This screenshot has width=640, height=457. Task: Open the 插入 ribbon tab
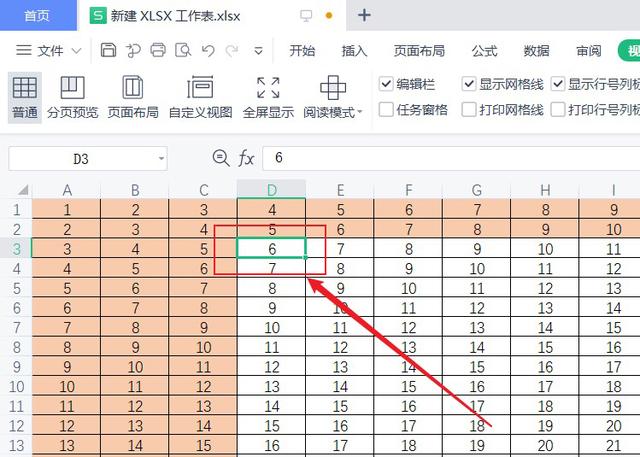[x=354, y=51]
